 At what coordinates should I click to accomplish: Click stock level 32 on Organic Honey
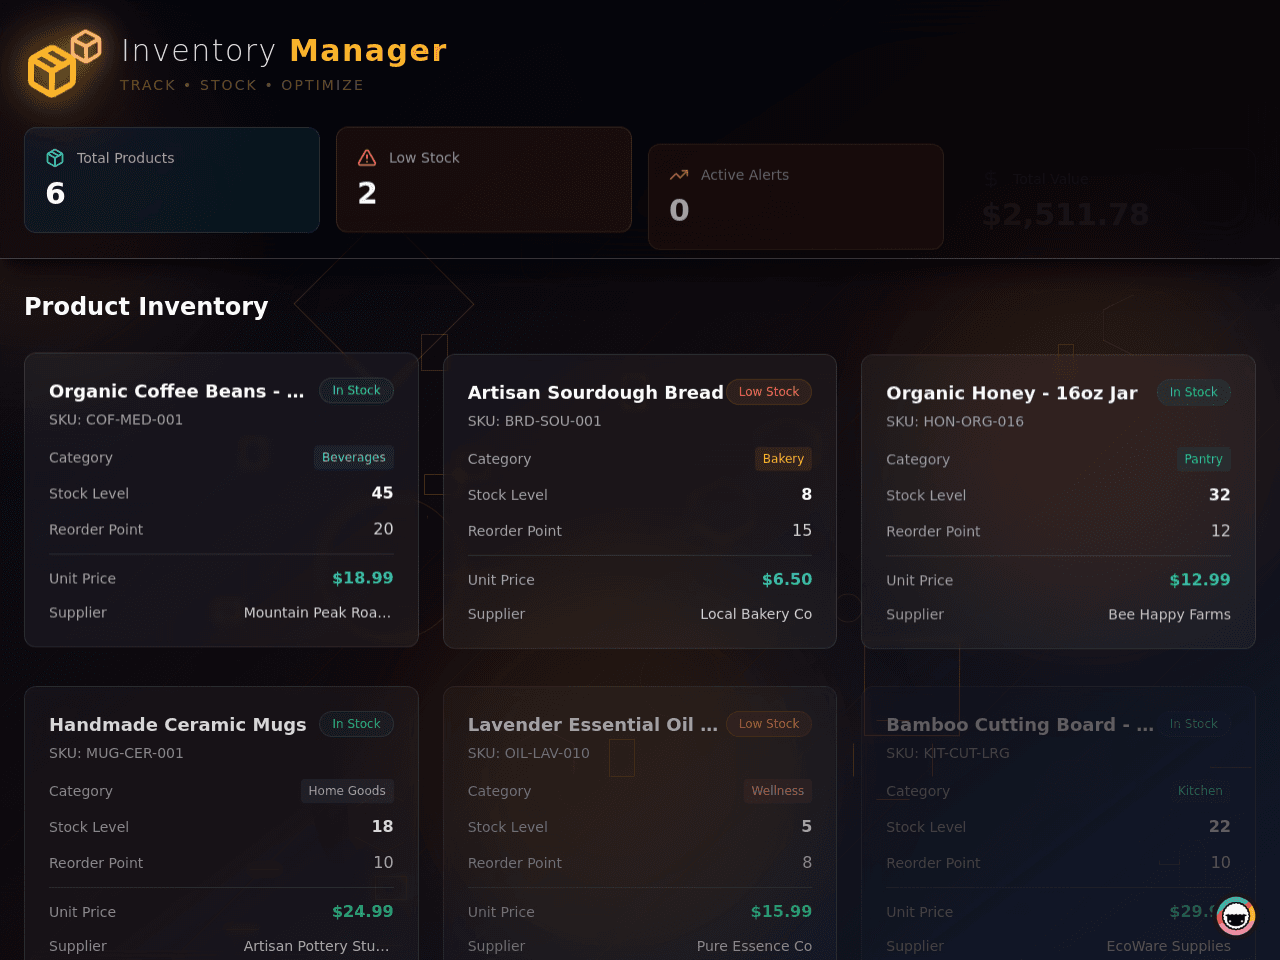(x=1219, y=495)
